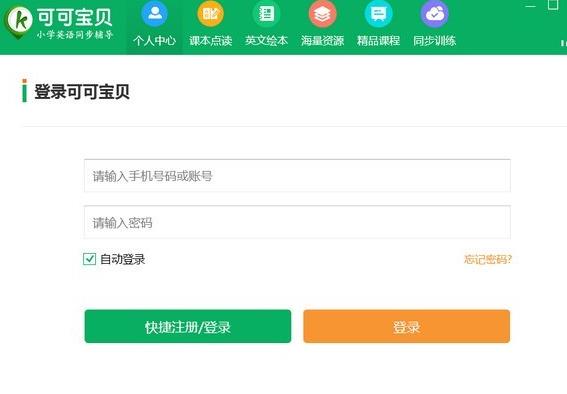Screen dimensions: 567x394
Task: Click the 自动登录 label text
Action: pyautogui.click(x=123, y=259)
